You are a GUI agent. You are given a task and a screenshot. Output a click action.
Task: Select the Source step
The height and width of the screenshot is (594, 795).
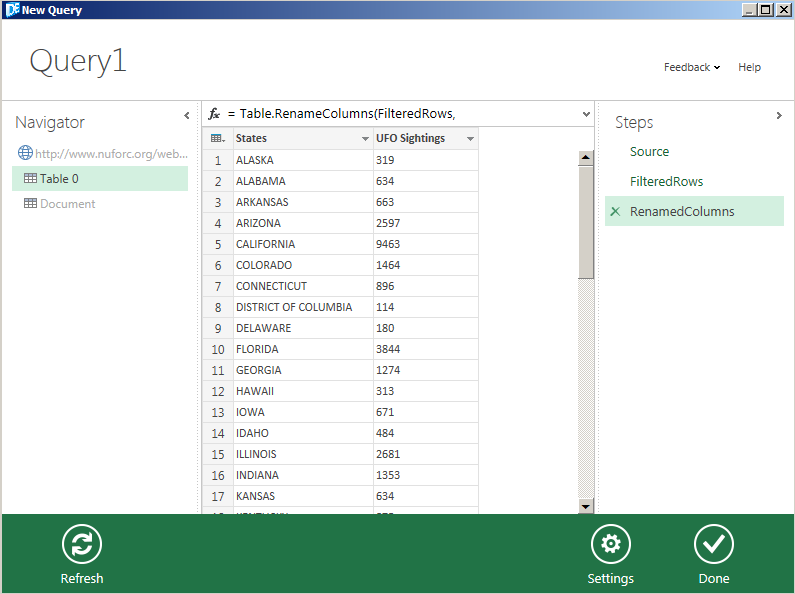pyautogui.click(x=649, y=152)
